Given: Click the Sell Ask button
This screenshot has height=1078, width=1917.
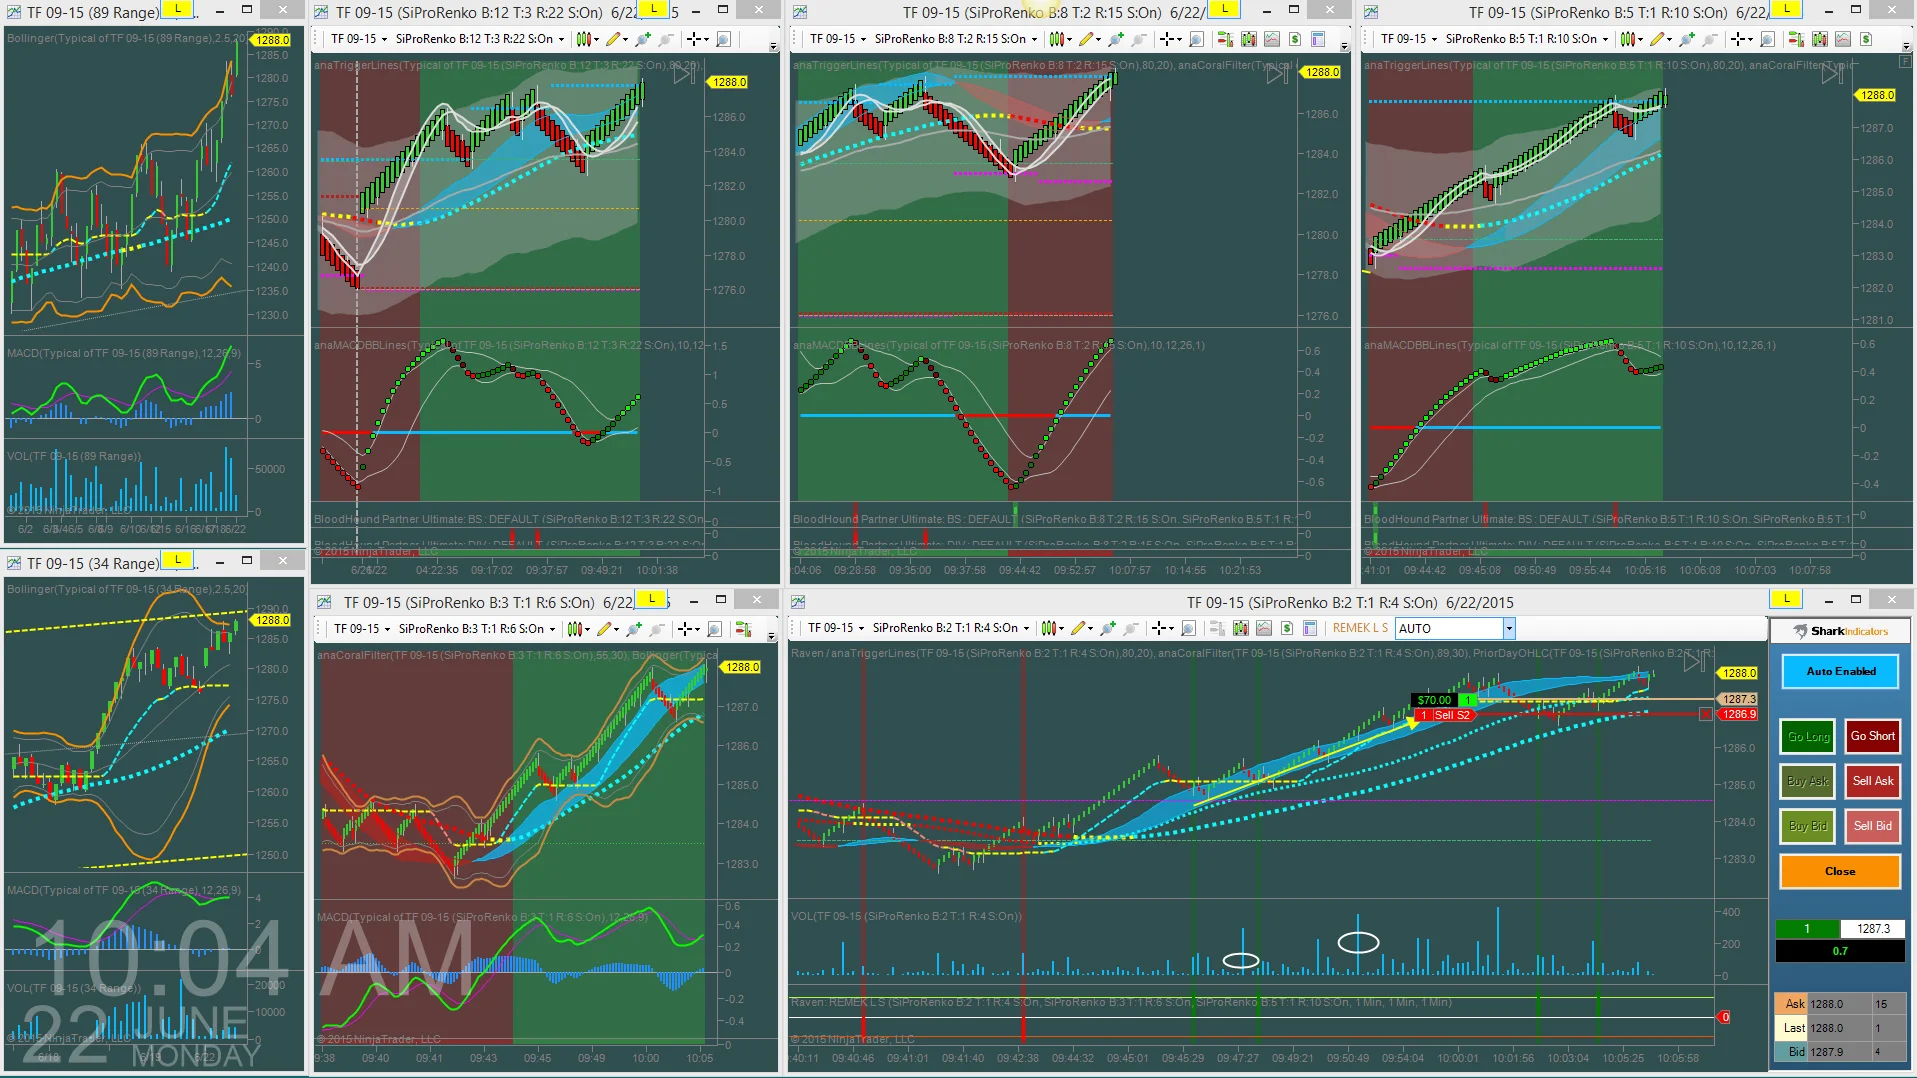Looking at the screenshot, I should tap(1872, 781).
